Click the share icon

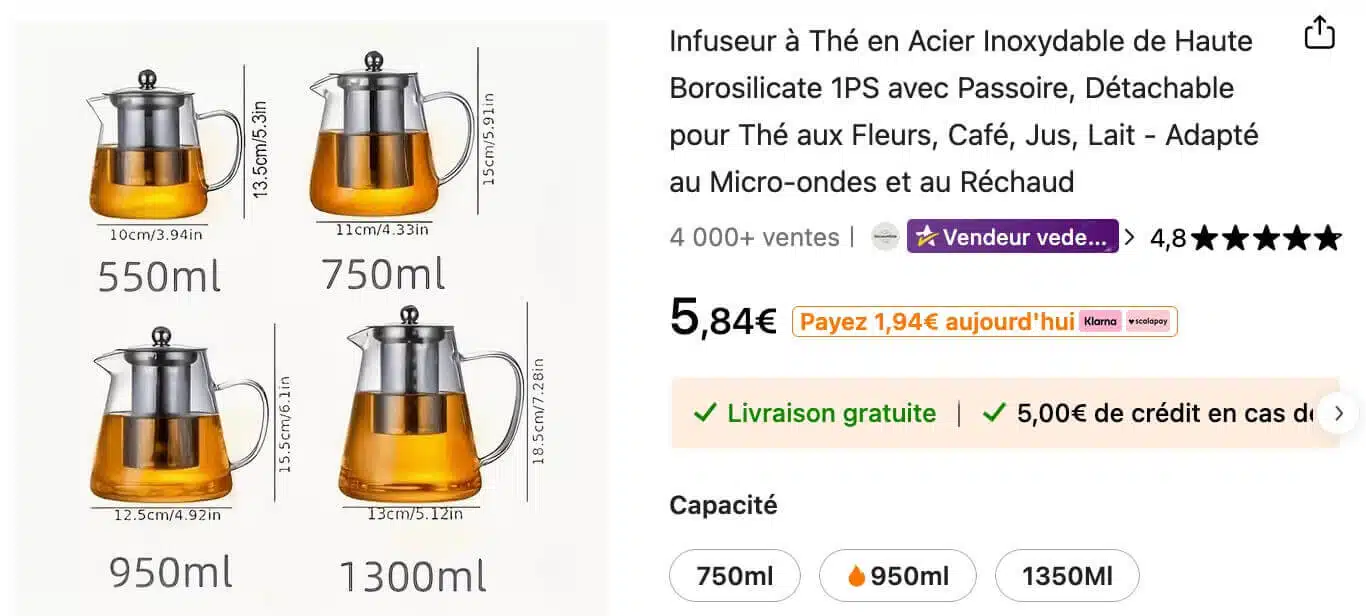coord(1319,33)
